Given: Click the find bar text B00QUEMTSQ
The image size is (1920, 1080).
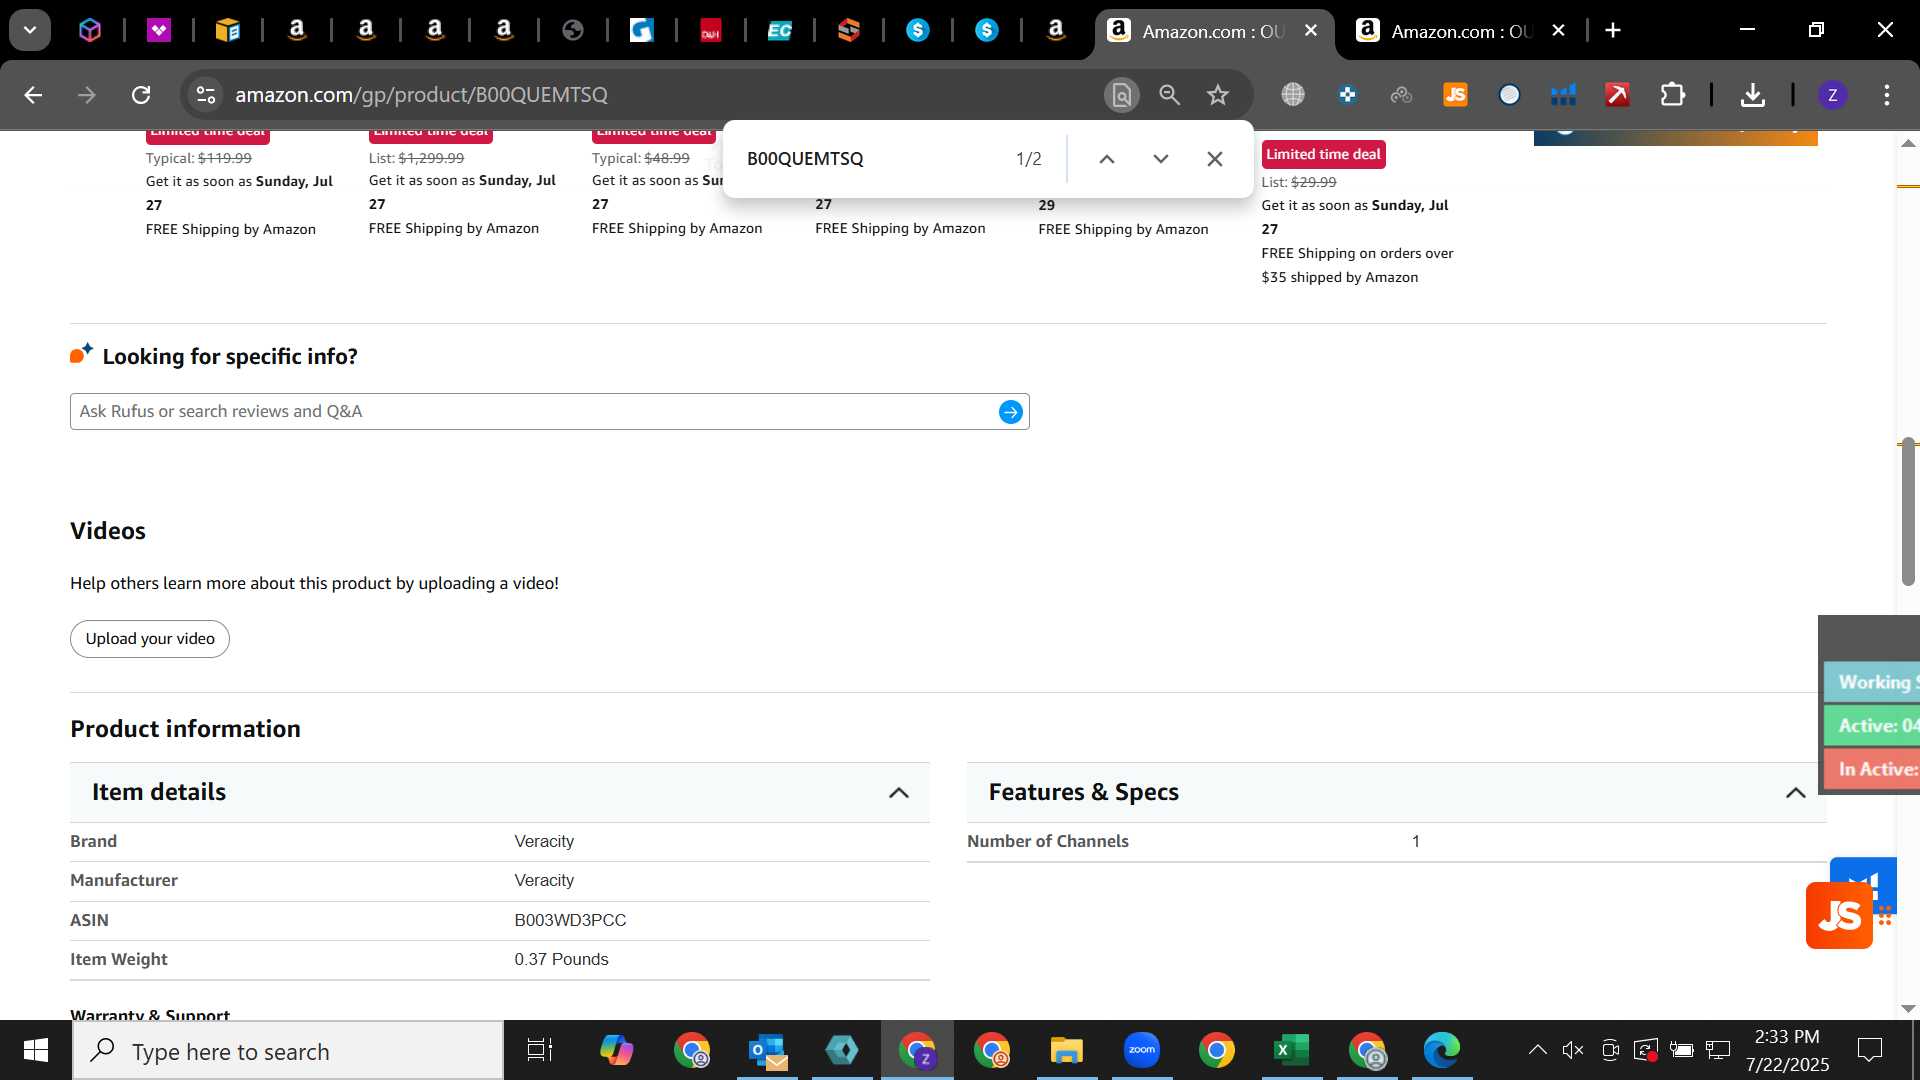Looking at the screenshot, I should 805,159.
